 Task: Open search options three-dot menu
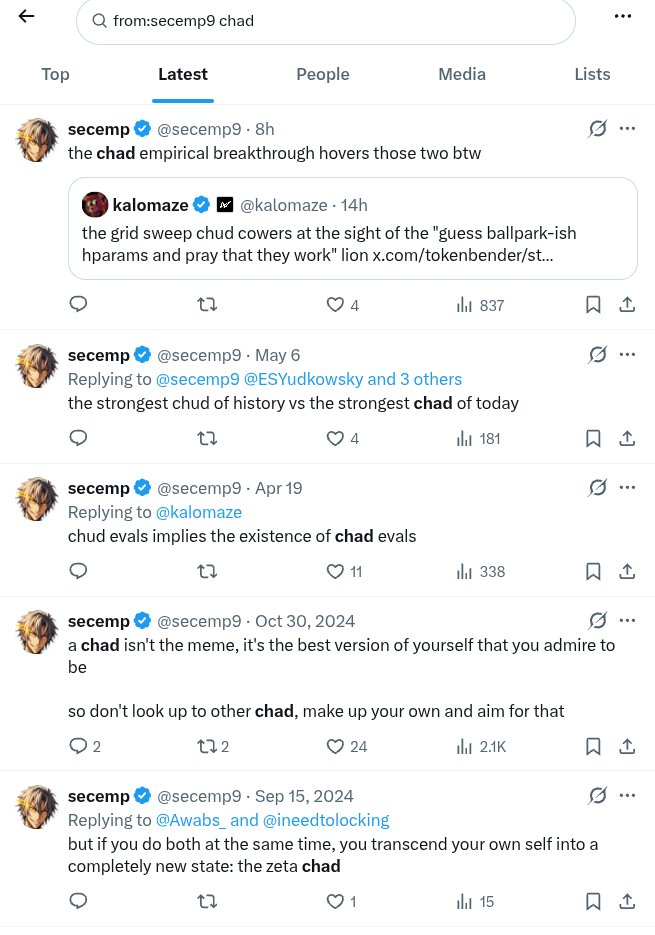pos(623,16)
